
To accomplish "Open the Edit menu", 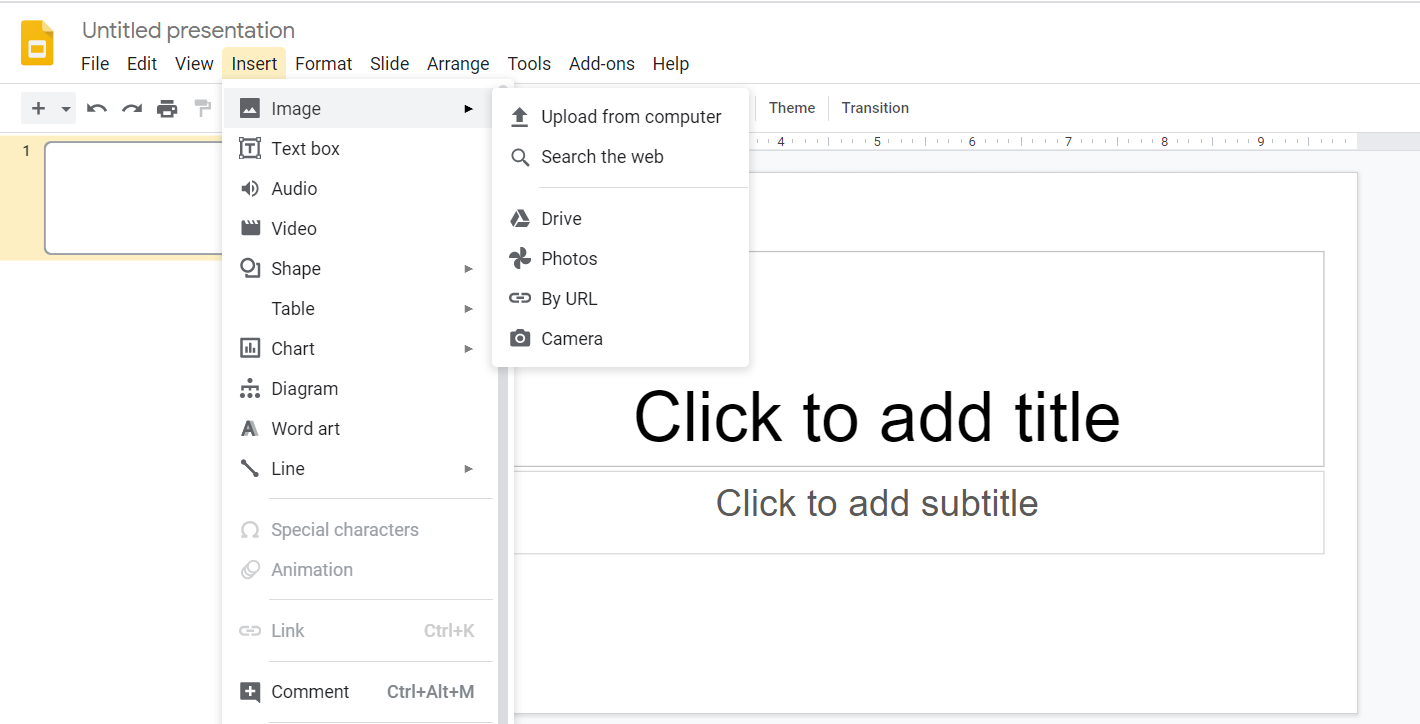I will 142,64.
